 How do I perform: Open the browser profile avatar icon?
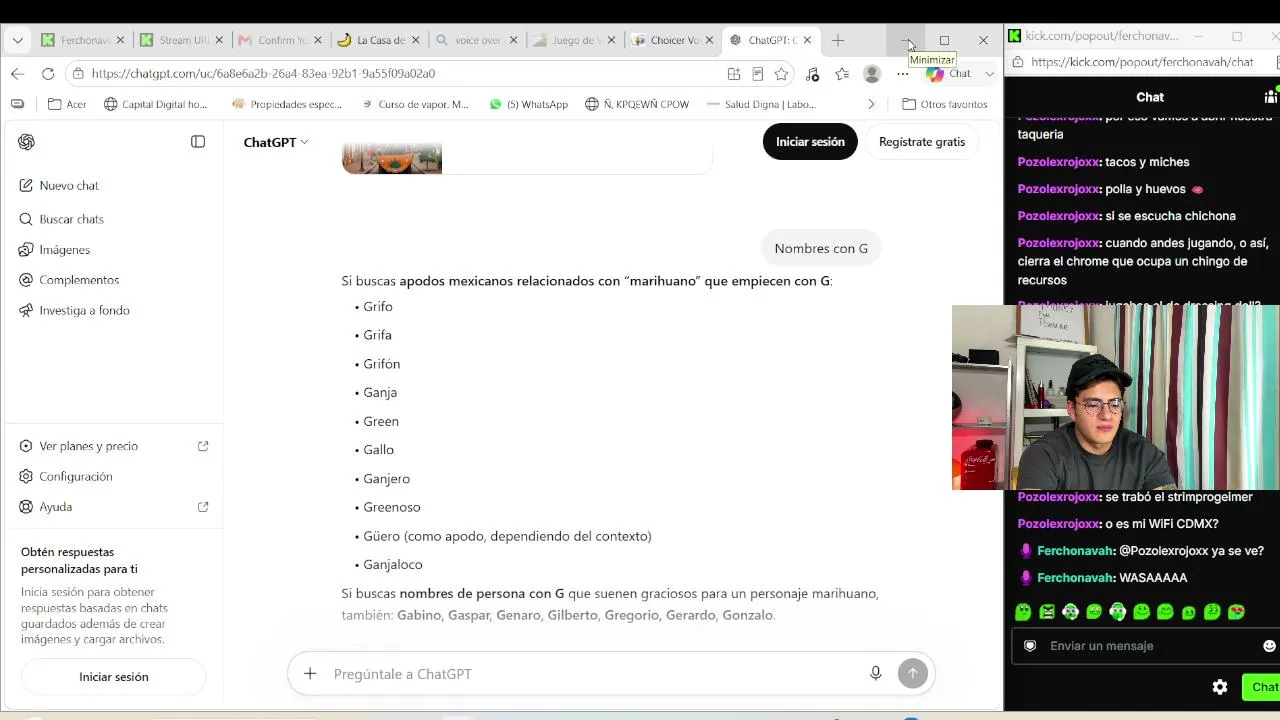tap(872, 74)
